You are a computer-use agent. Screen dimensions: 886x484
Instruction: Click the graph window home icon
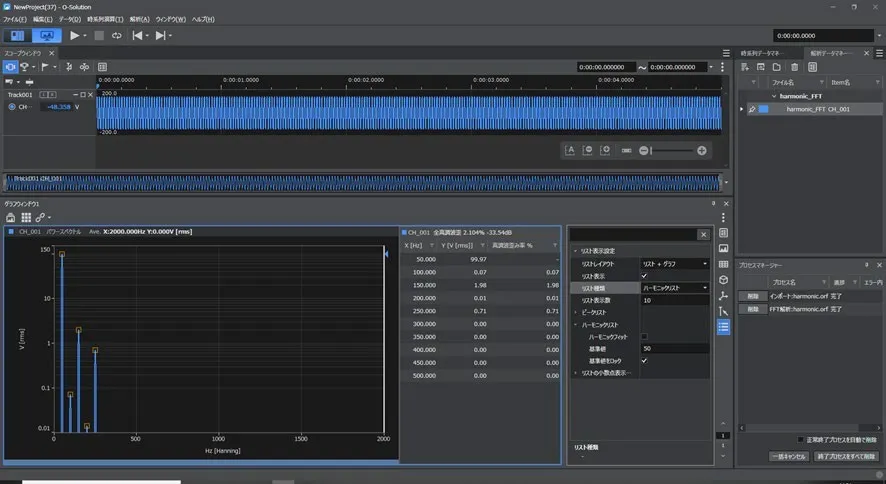coord(10,217)
